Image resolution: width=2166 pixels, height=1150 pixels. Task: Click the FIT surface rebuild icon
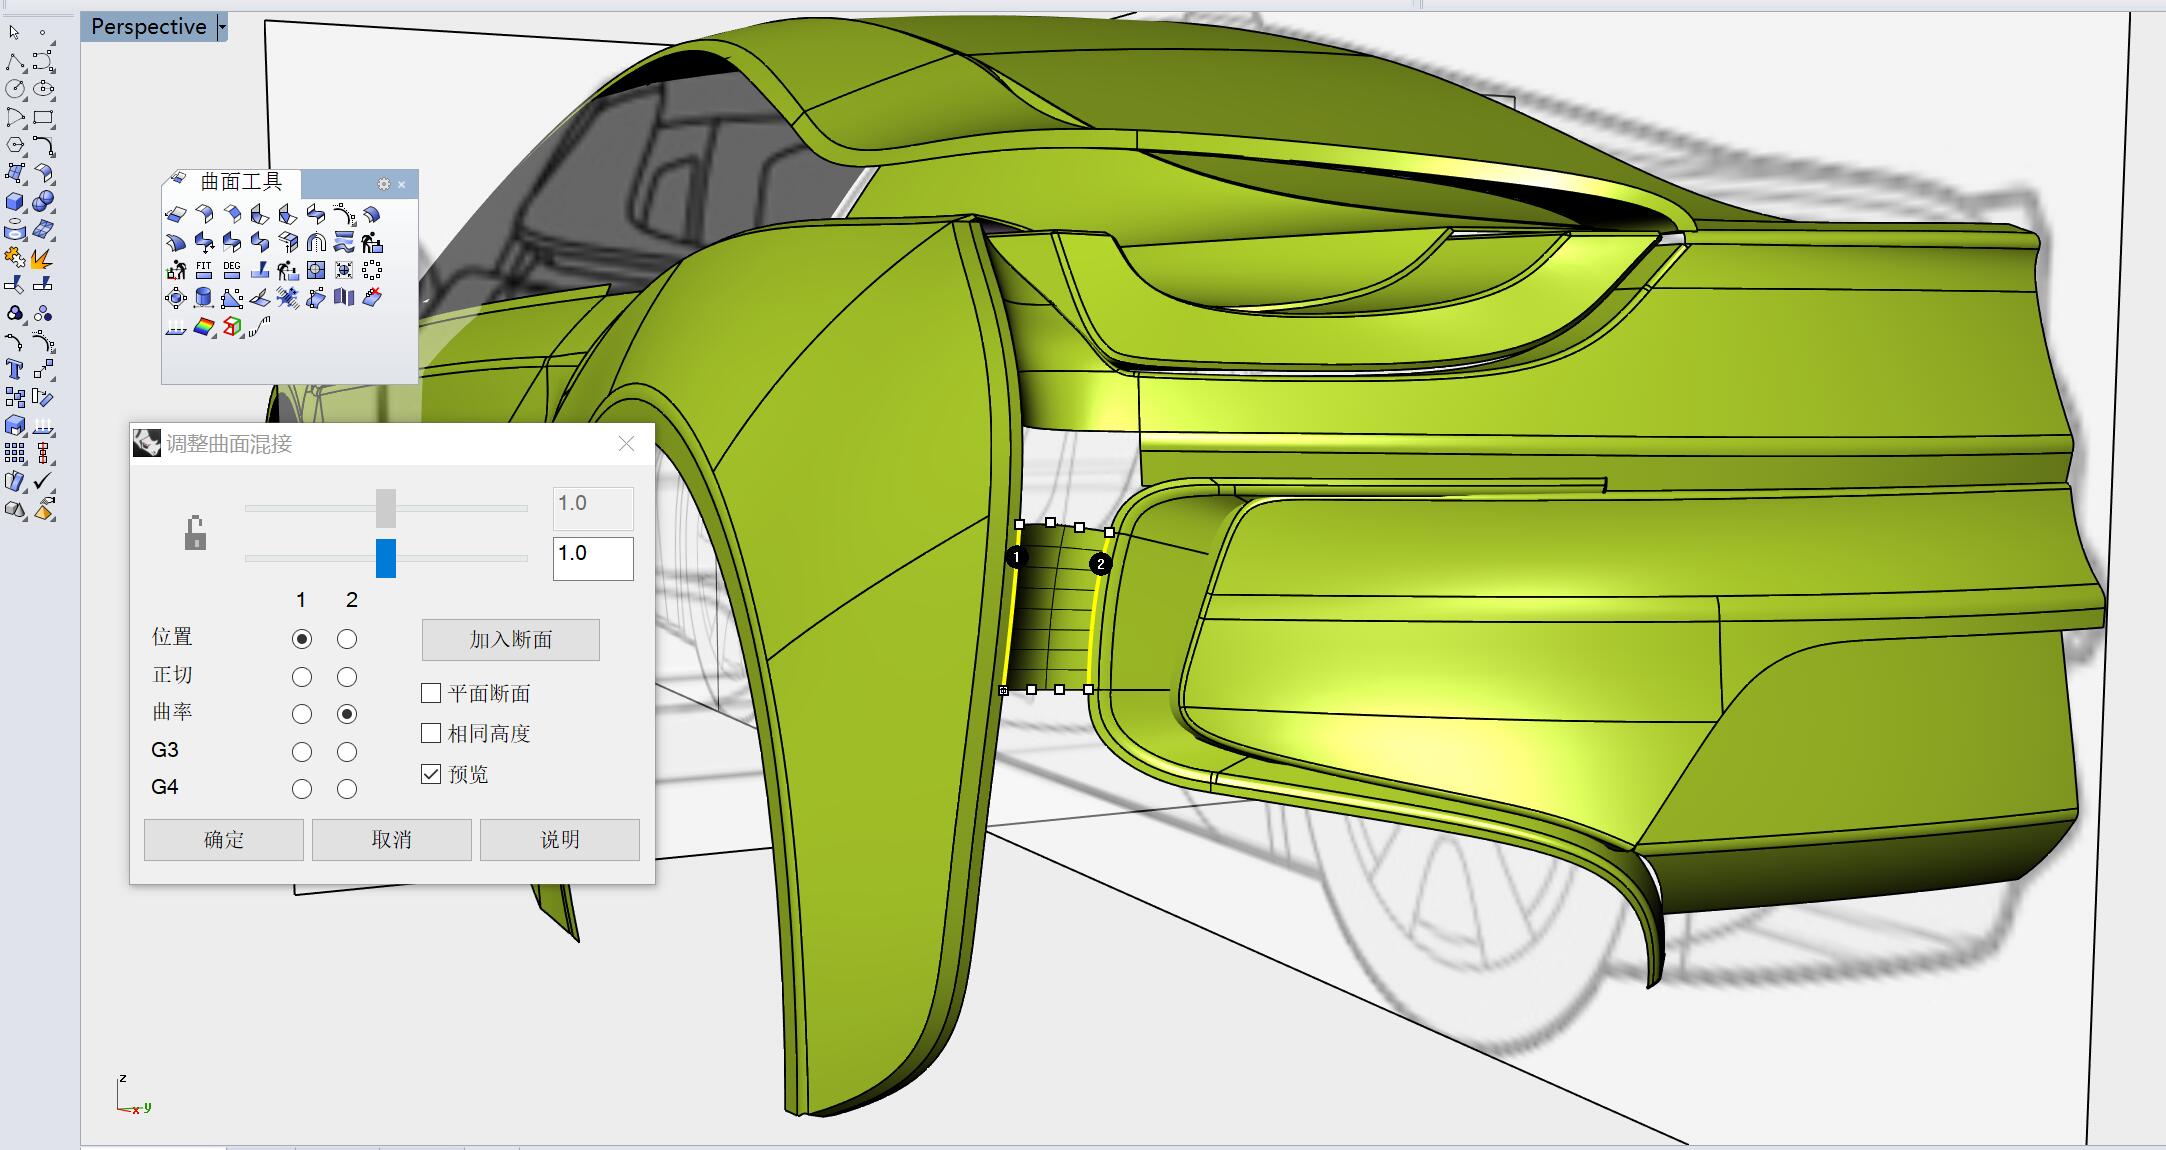pos(204,270)
